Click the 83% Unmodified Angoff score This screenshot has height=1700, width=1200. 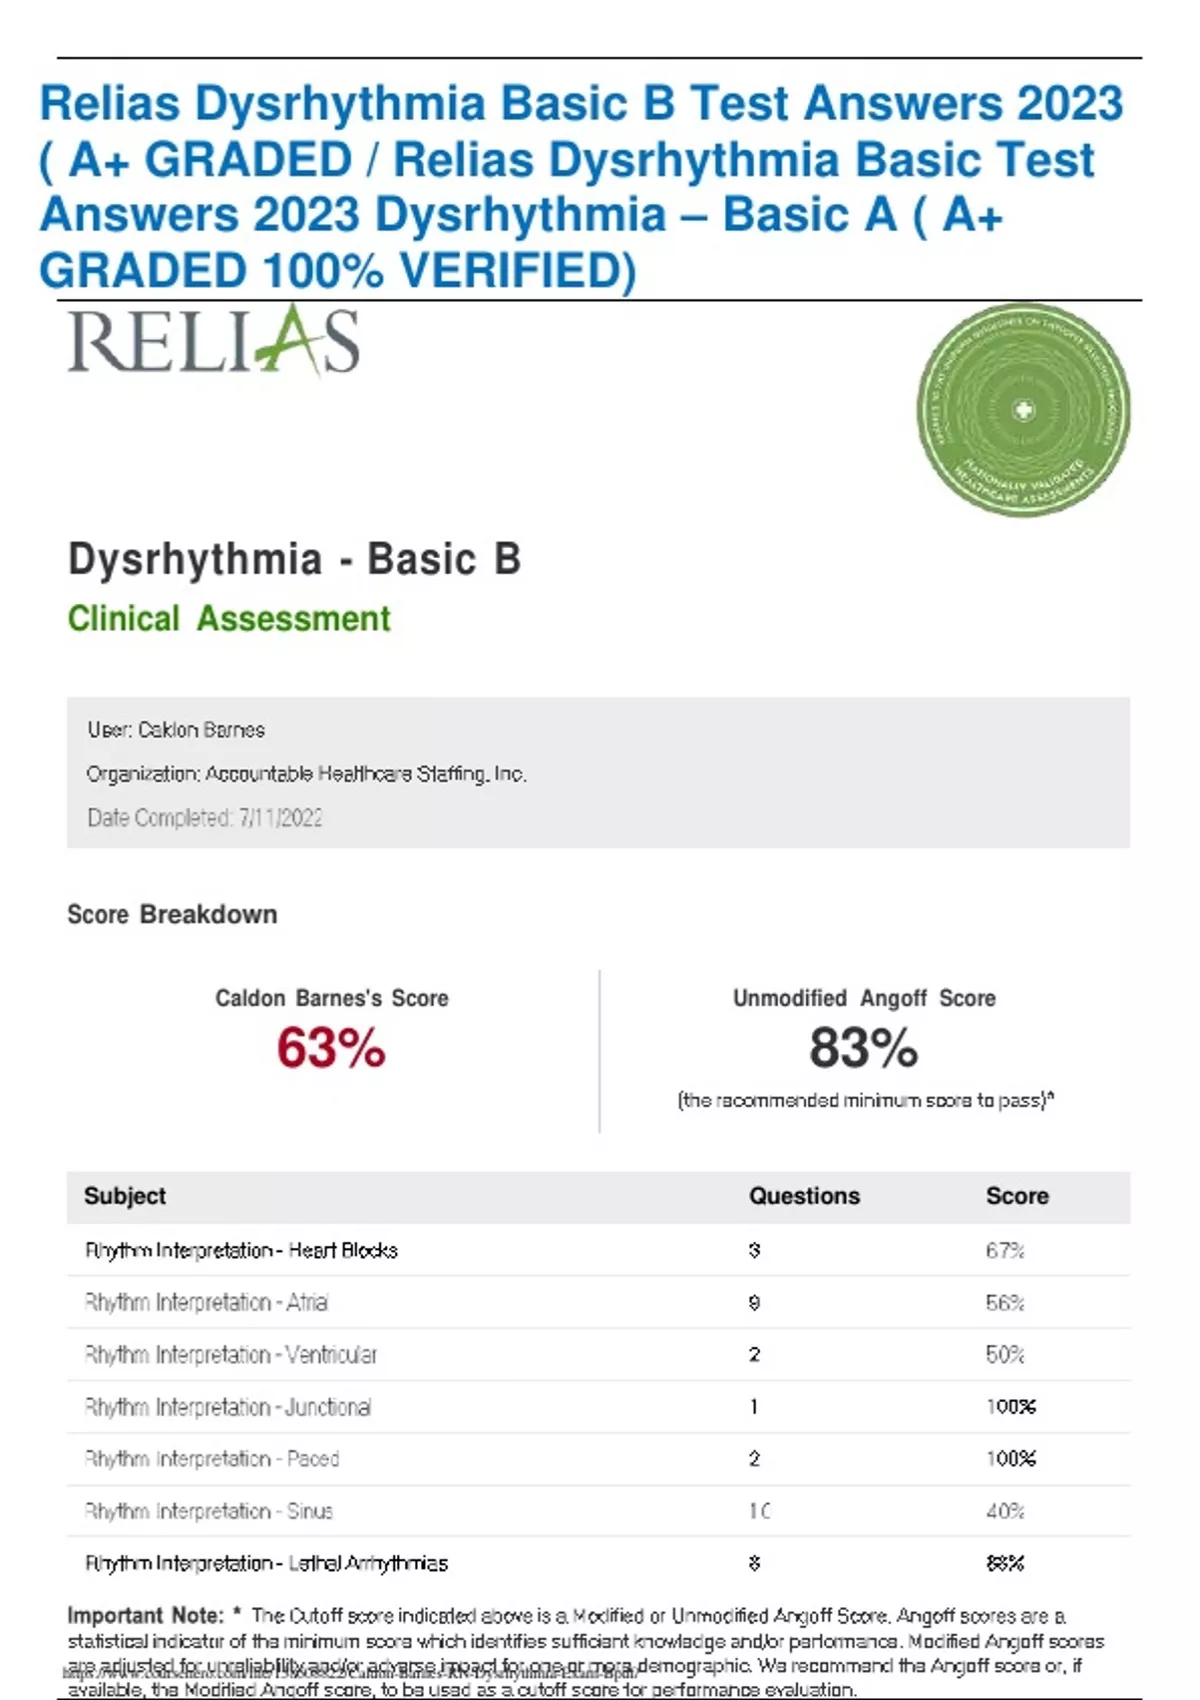pyautogui.click(x=863, y=1049)
